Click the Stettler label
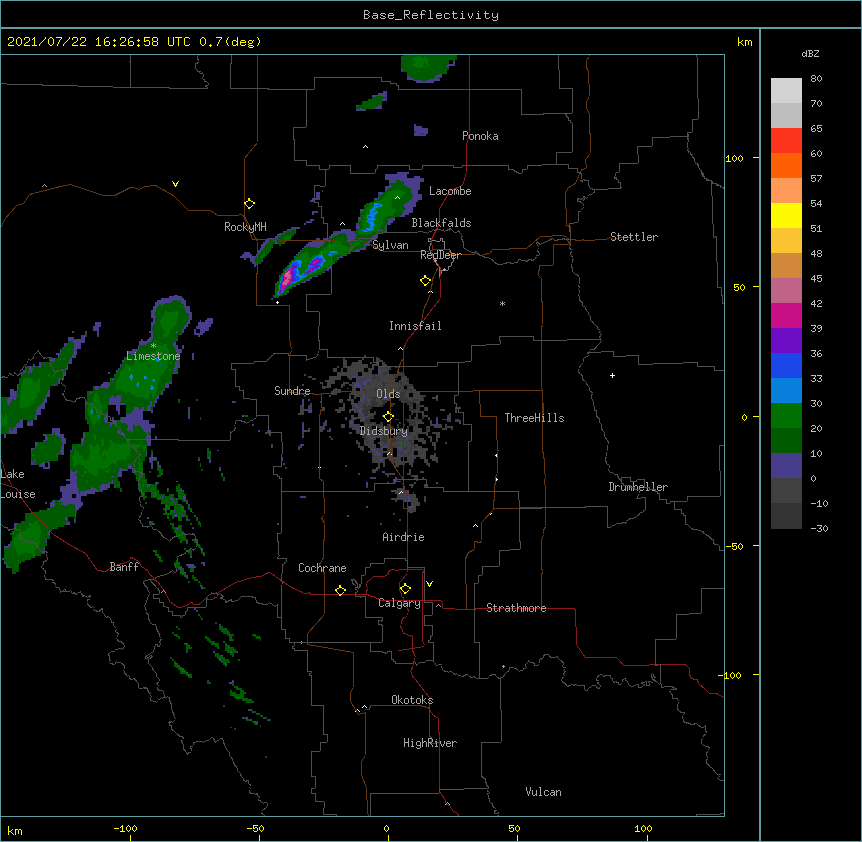The height and width of the screenshot is (842, 862). pos(633,237)
